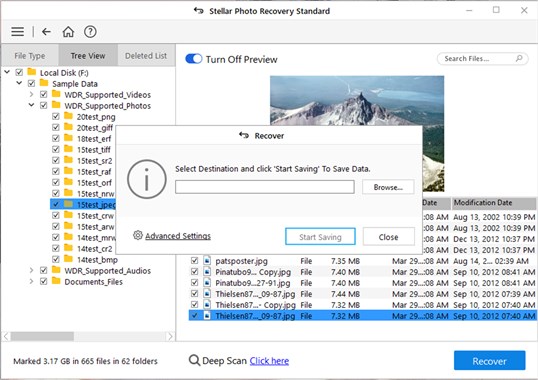Screen dimensions: 538x380
Task: Open the Deep Scan Click here link
Action: [269, 361]
